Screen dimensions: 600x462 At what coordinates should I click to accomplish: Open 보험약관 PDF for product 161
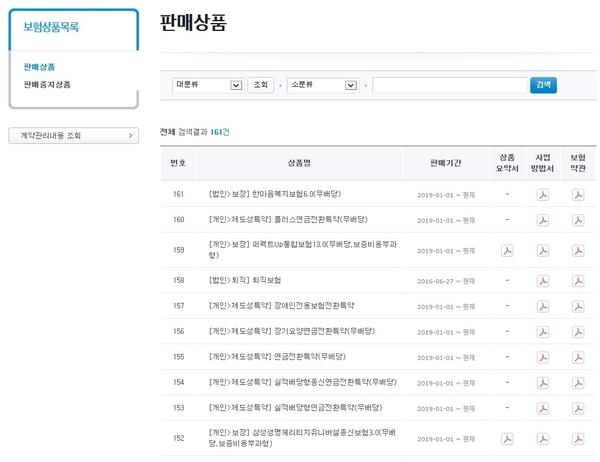(578, 195)
